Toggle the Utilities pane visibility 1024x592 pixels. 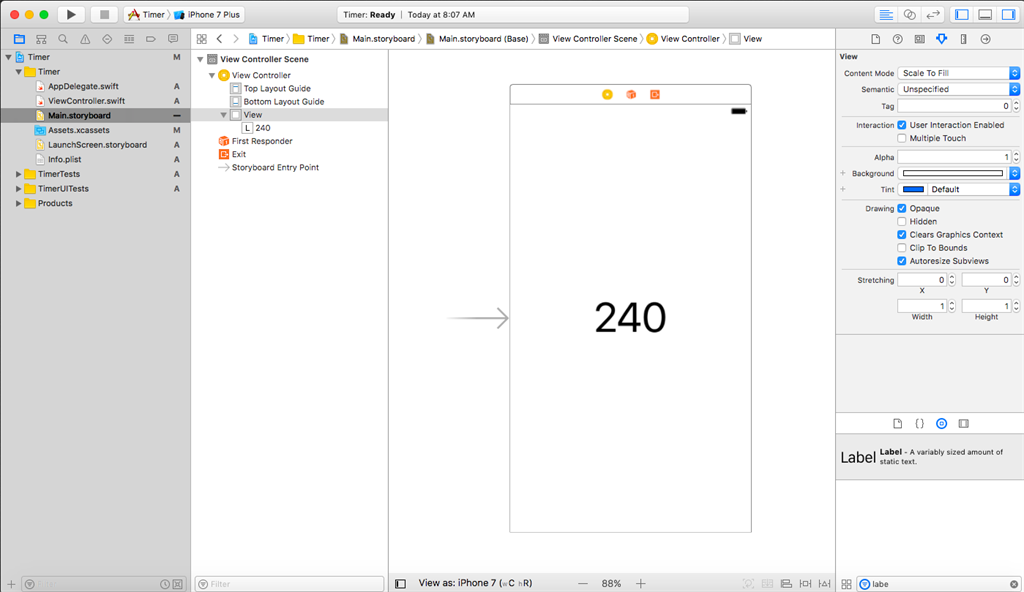tap(1009, 14)
